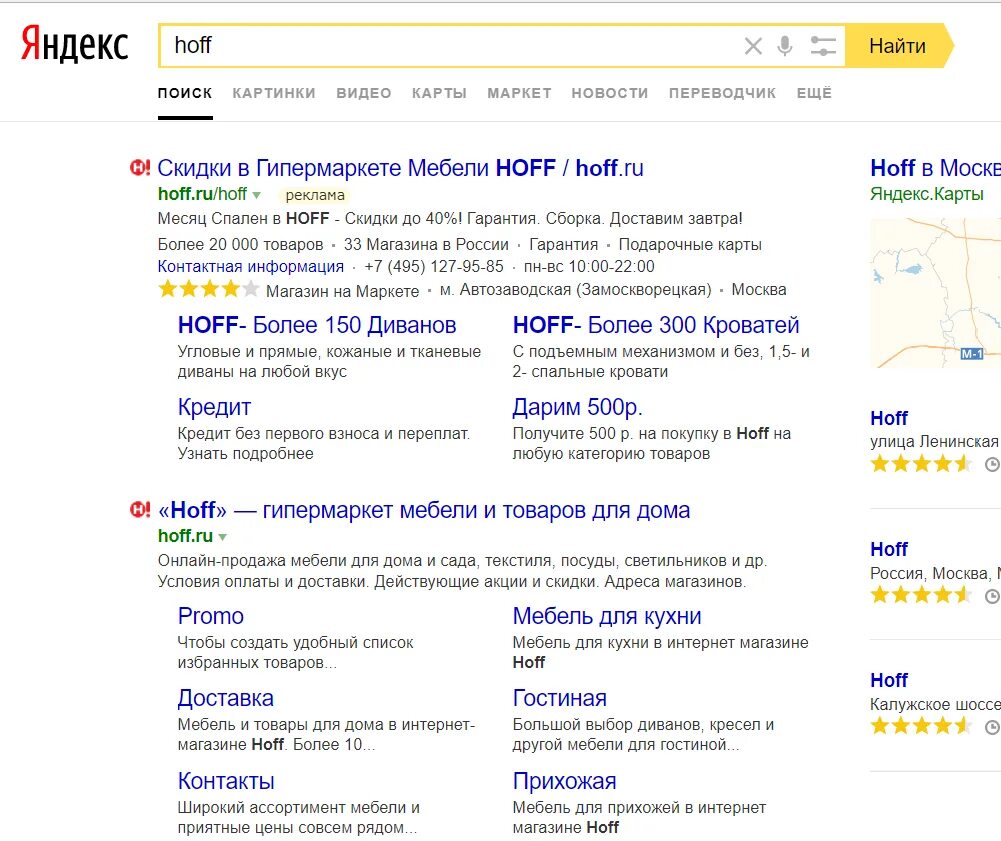Click Подарочные карты text in ad
The height and width of the screenshot is (841, 1001).
tap(690, 245)
